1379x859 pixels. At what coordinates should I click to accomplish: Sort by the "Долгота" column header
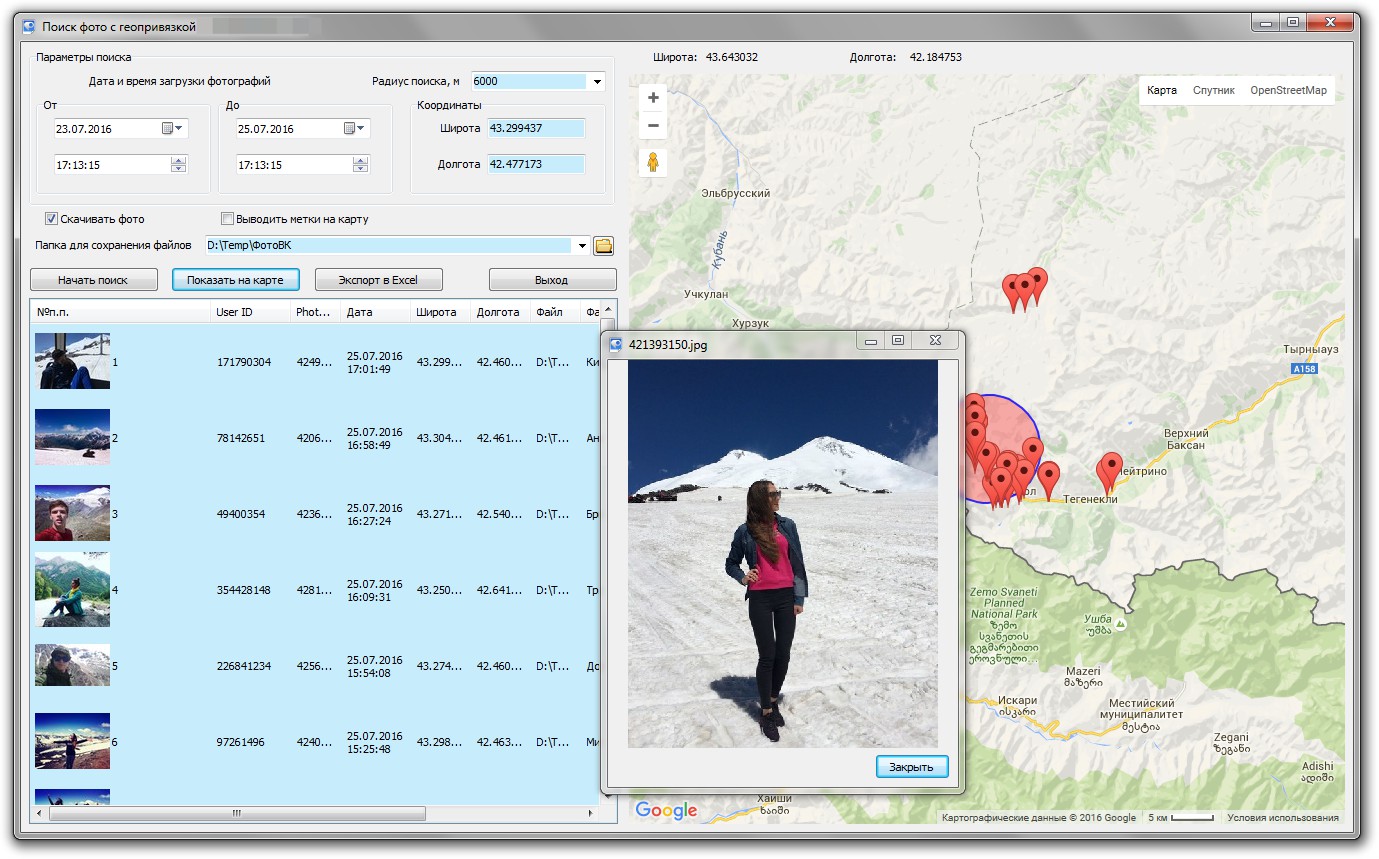pyautogui.click(x=500, y=312)
